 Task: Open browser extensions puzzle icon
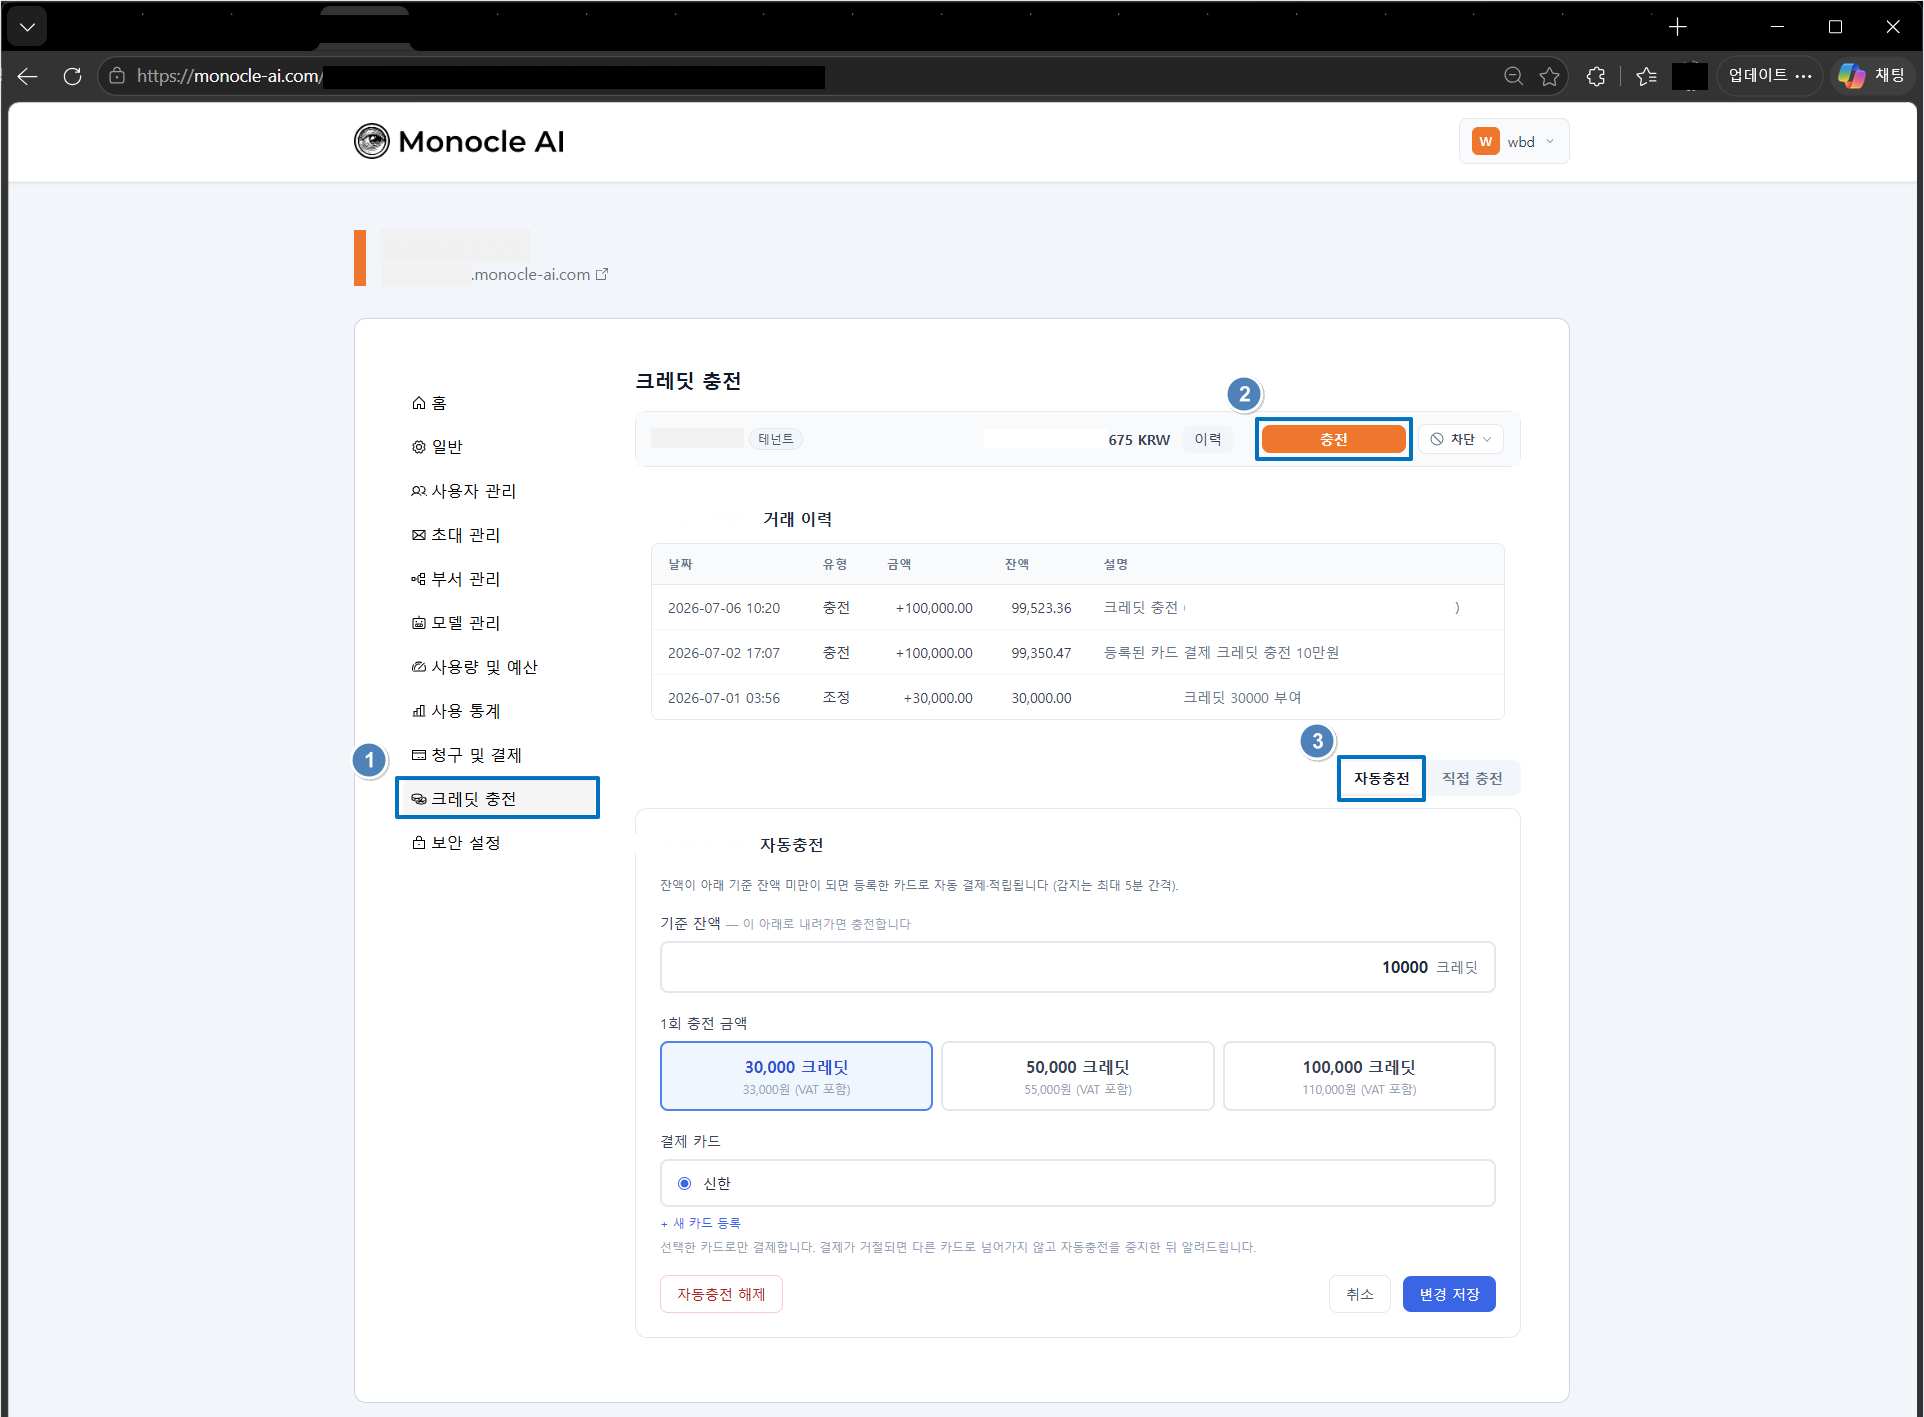pyautogui.click(x=1596, y=76)
